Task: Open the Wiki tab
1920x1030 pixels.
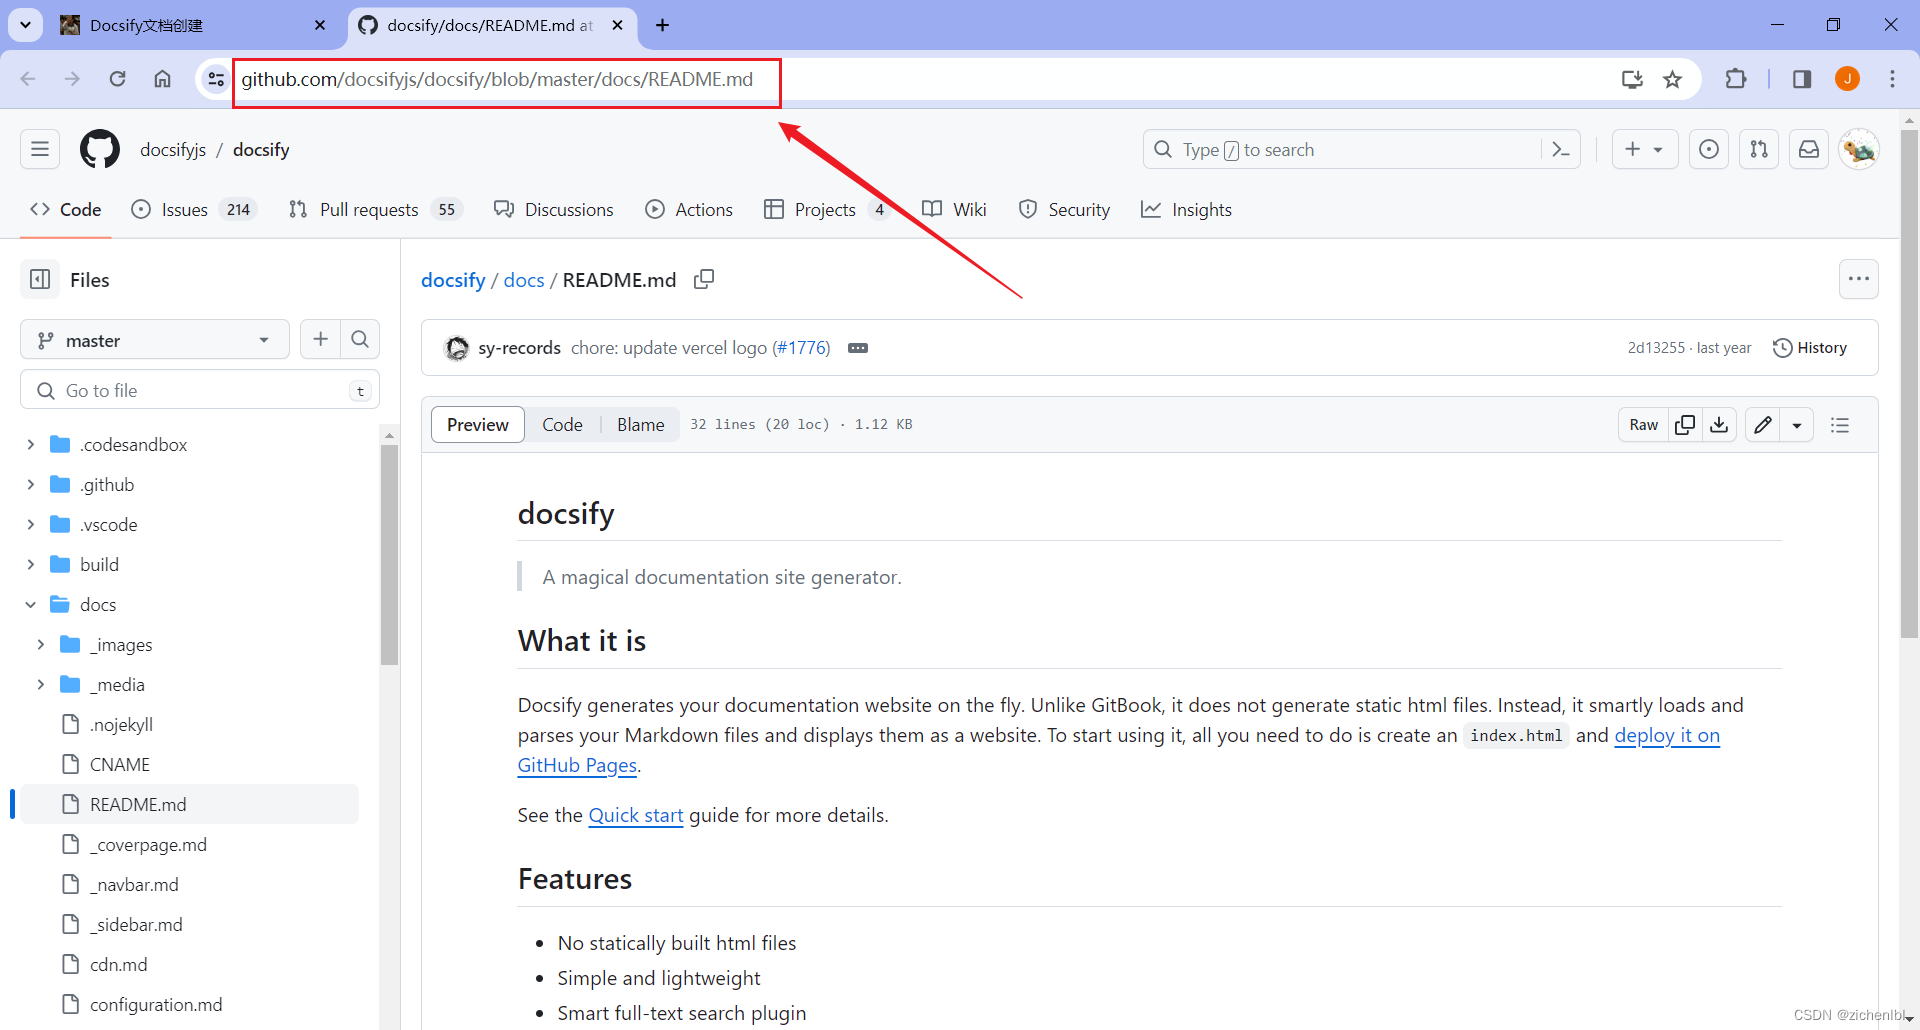Action: (x=954, y=209)
